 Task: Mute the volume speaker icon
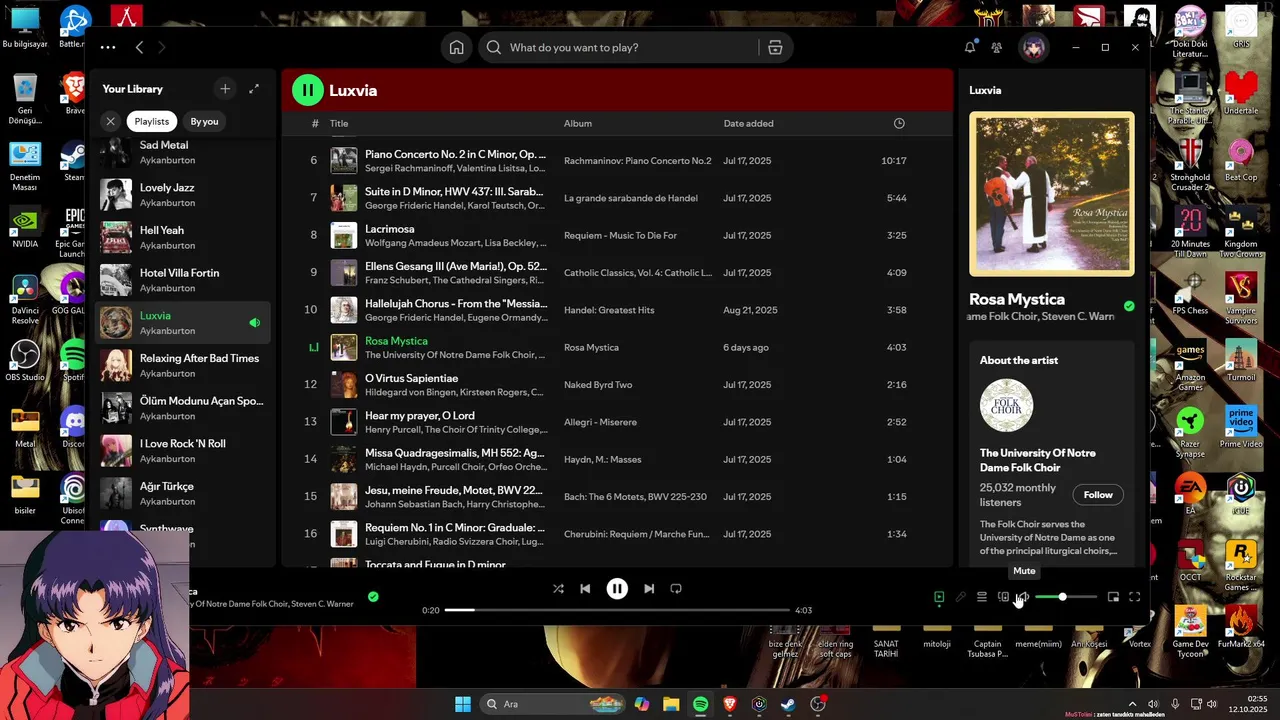[x=1022, y=597]
